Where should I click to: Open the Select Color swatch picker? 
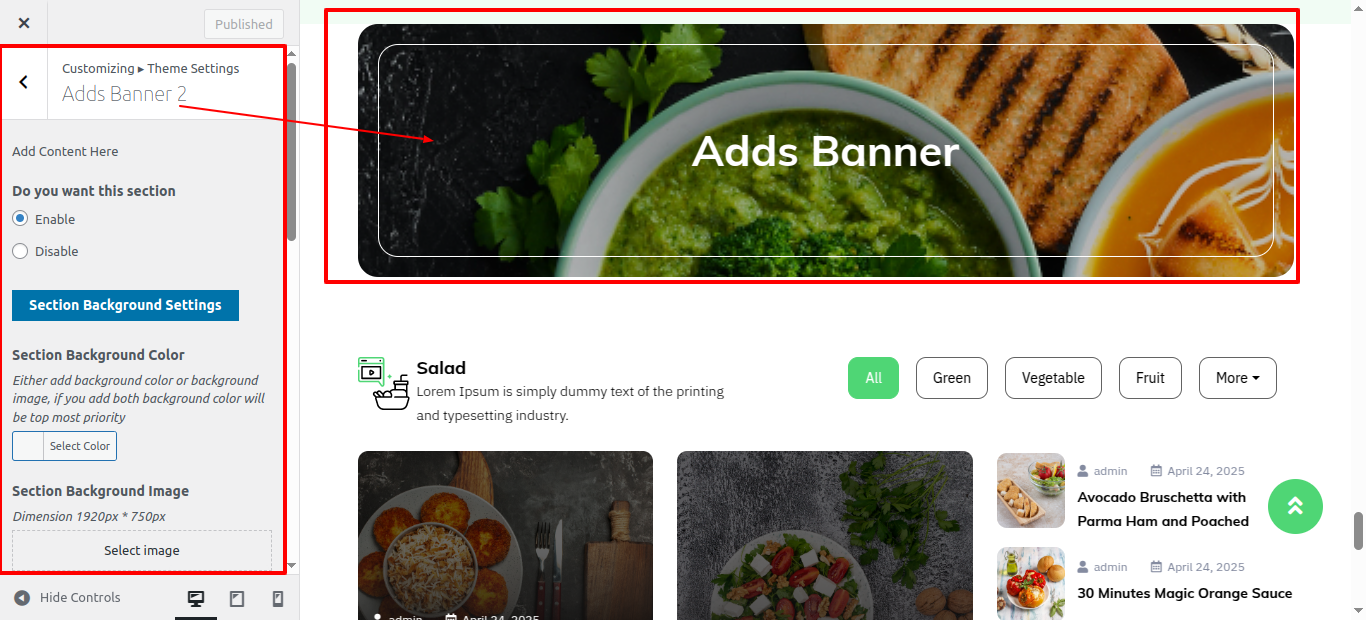(x=64, y=446)
